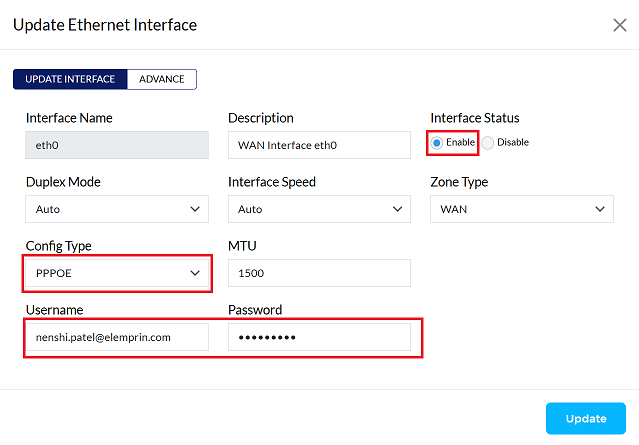Switch to the ADVANCE tab
639x445 pixels.
click(162, 79)
